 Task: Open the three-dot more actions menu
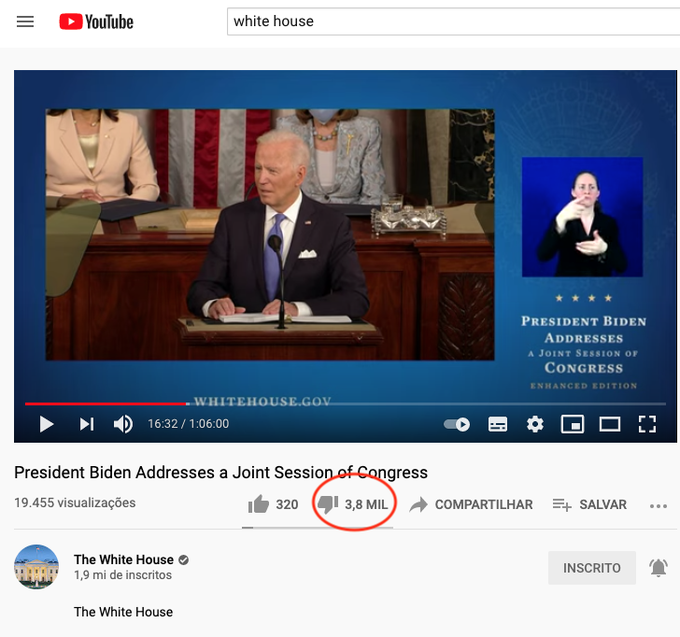tap(658, 505)
